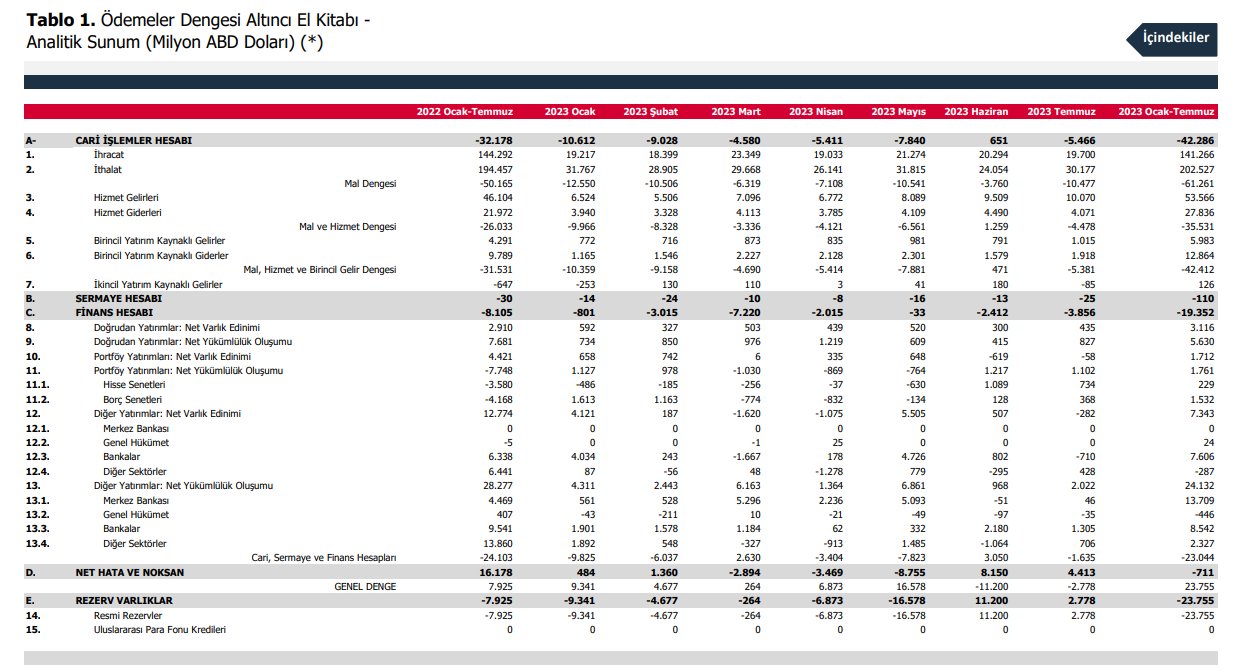This screenshot has width=1245, height=672.
Task: Select the Merkez Bankası value '13.709'
Action: [x=1201, y=500]
